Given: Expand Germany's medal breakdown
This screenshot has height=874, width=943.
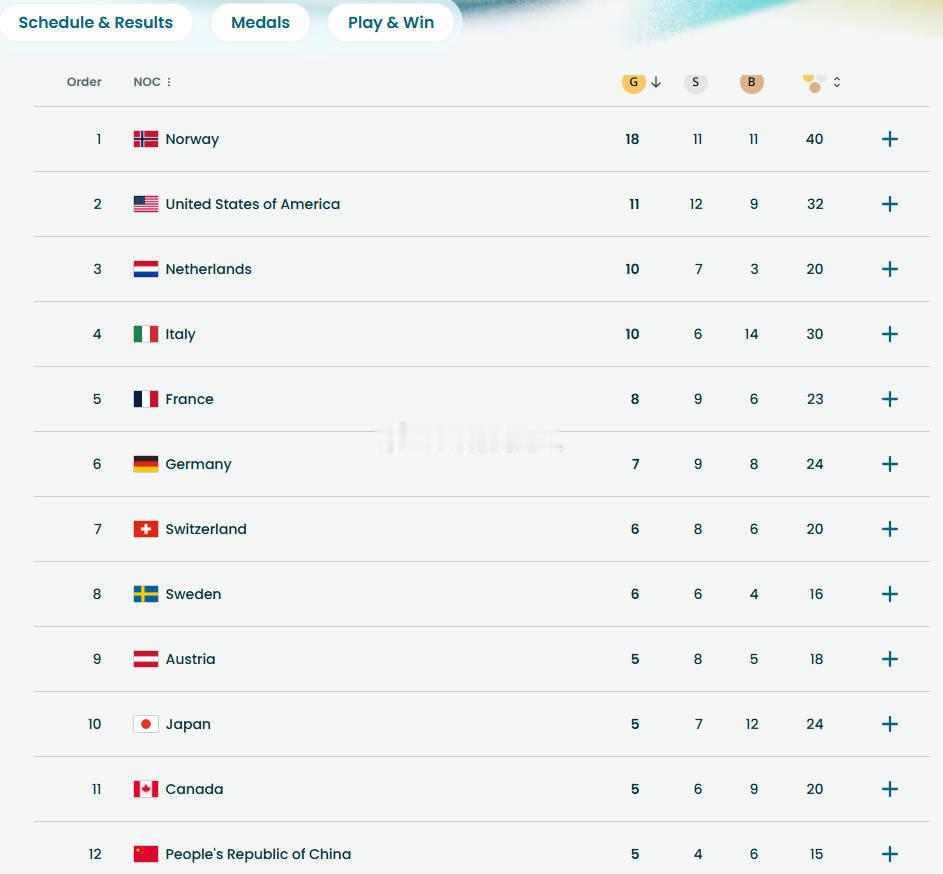Looking at the screenshot, I should pyautogui.click(x=890, y=464).
